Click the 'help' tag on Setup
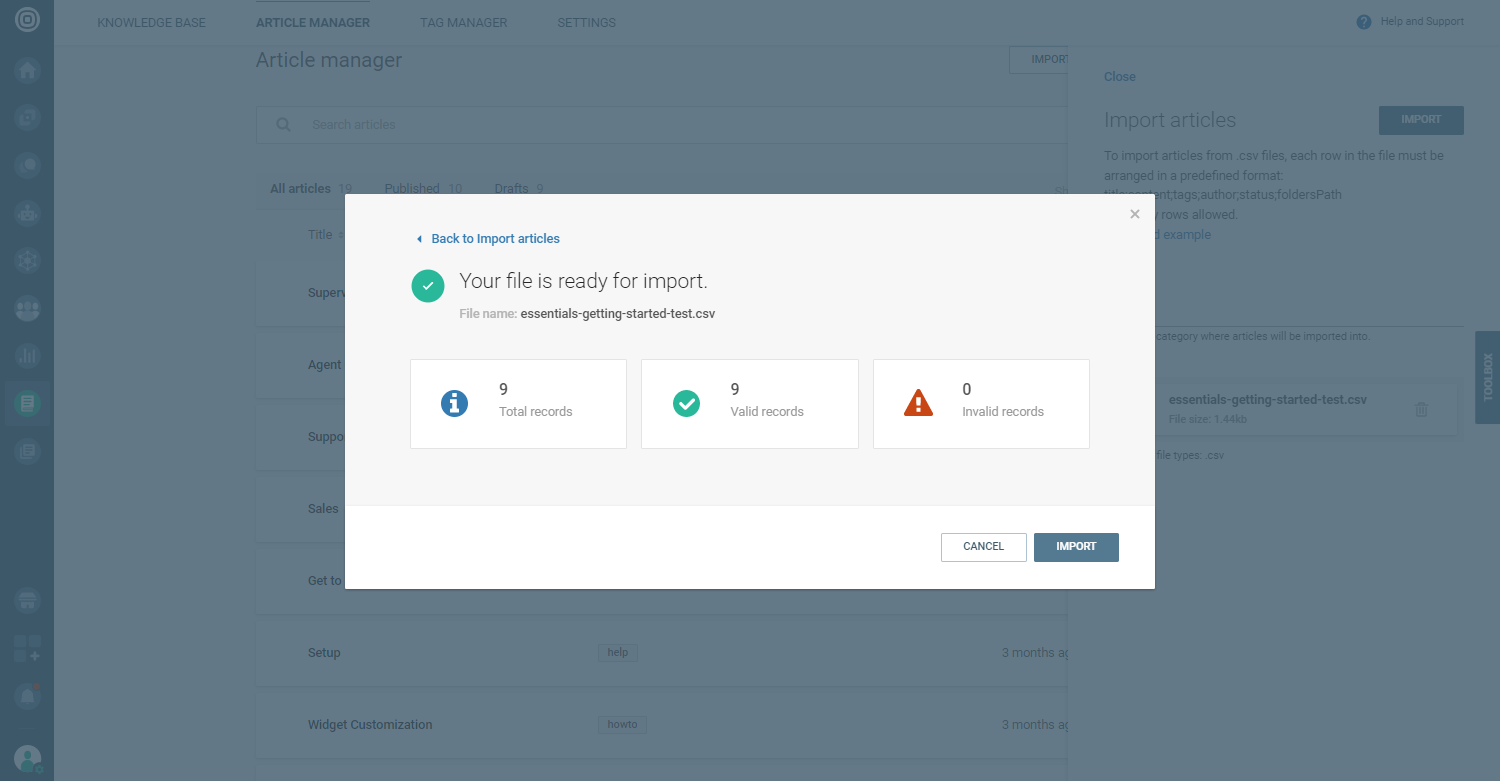Screen dimensions: 1500x781 (618, 653)
